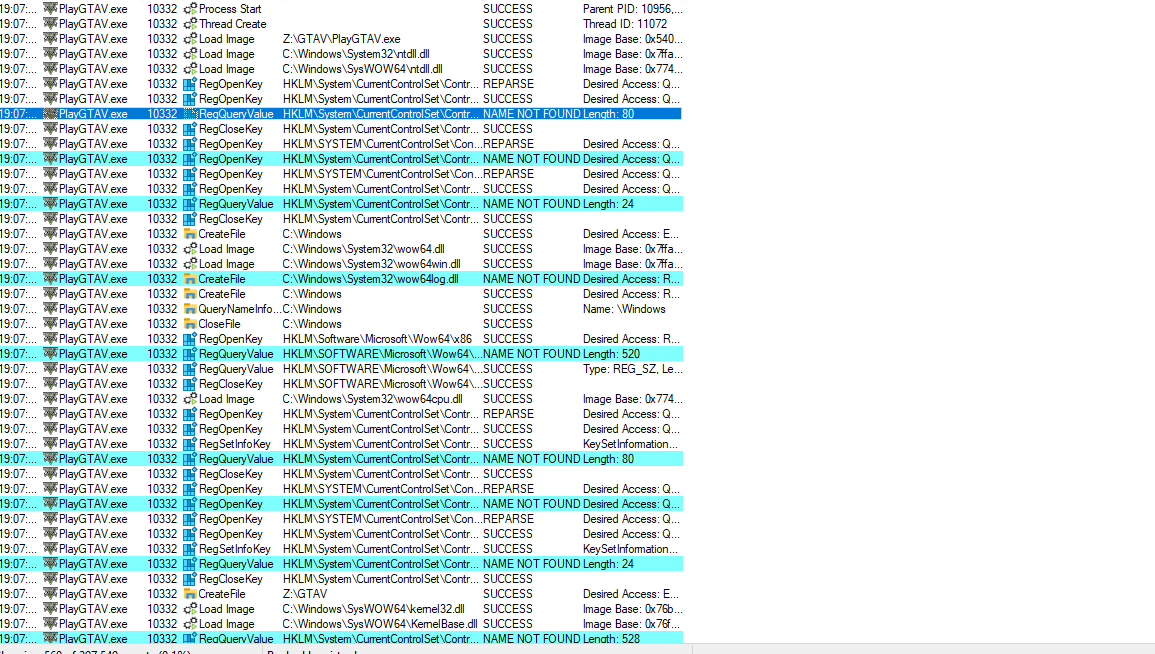Click 'Image Base: 0x76b...' detail cell

click(x=632, y=609)
